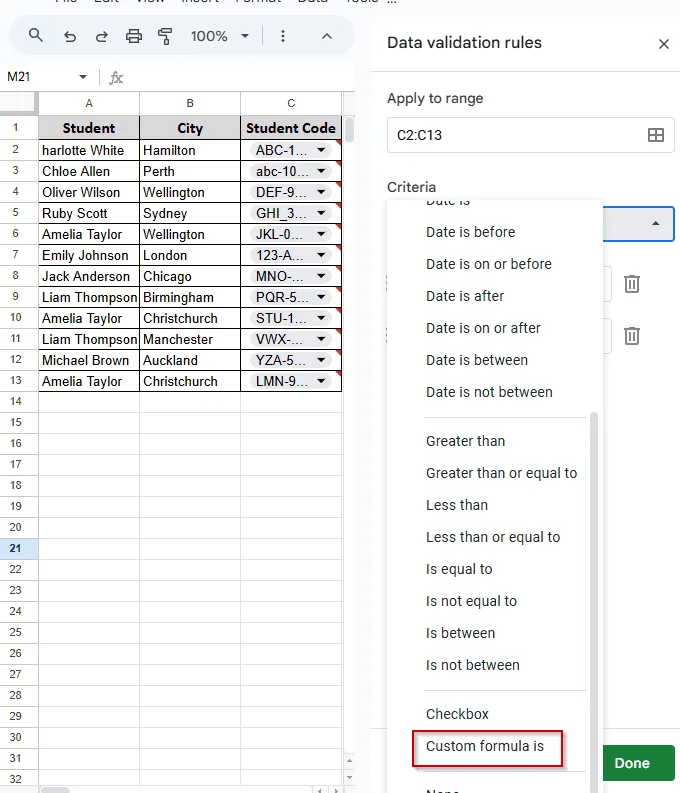Click the Student Code header cell
This screenshot has width=680, height=793.
tap(291, 128)
